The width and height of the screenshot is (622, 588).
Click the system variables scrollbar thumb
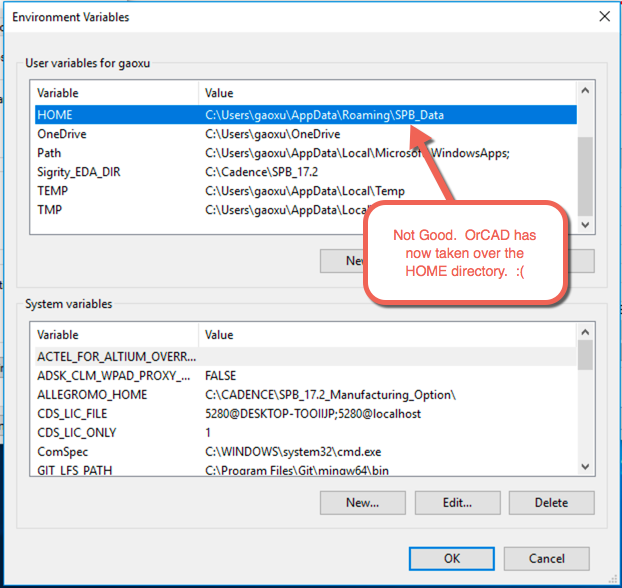pos(585,355)
